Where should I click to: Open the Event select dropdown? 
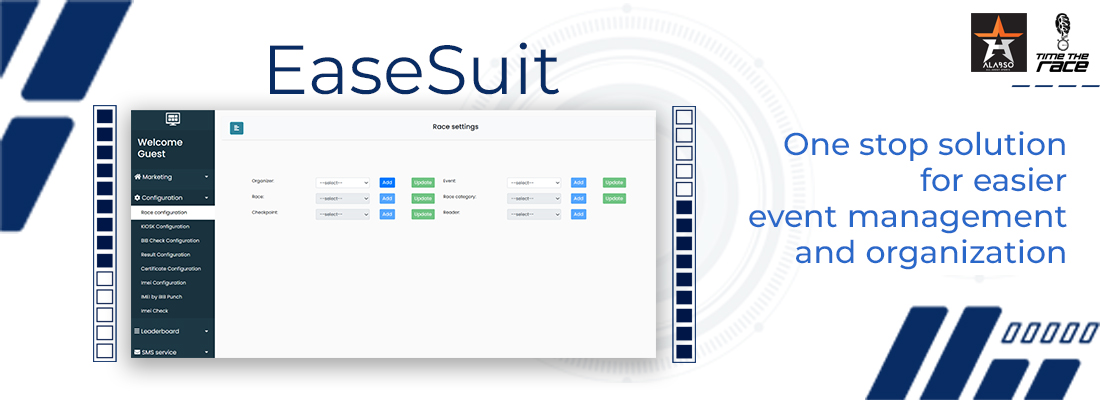(x=534, y=182)
